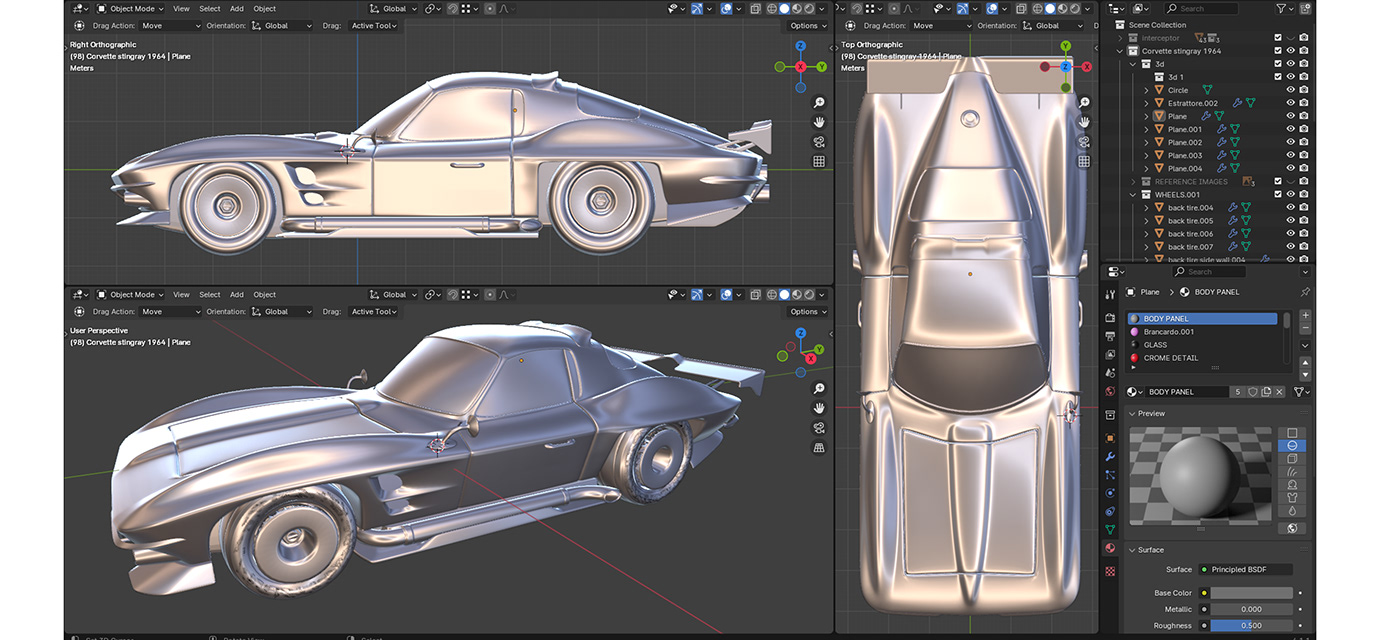Image resolution: width=1400 pixels, height=640 pixels.
Task: Click the Zoom magnifier icon in the viewport sidebar
Action: pos(820,102)
